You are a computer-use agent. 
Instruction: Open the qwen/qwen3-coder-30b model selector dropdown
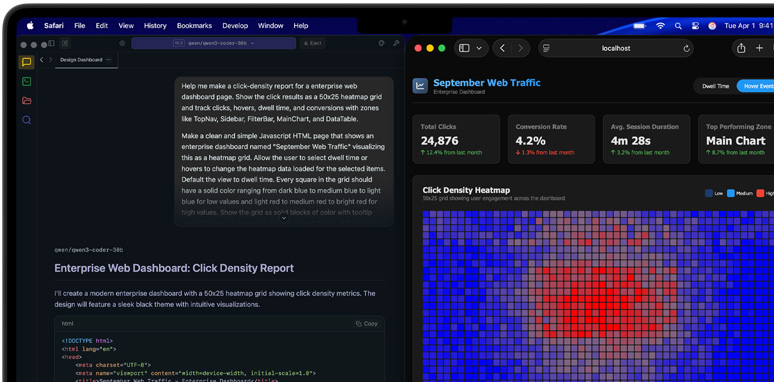(x=214, y=43)
